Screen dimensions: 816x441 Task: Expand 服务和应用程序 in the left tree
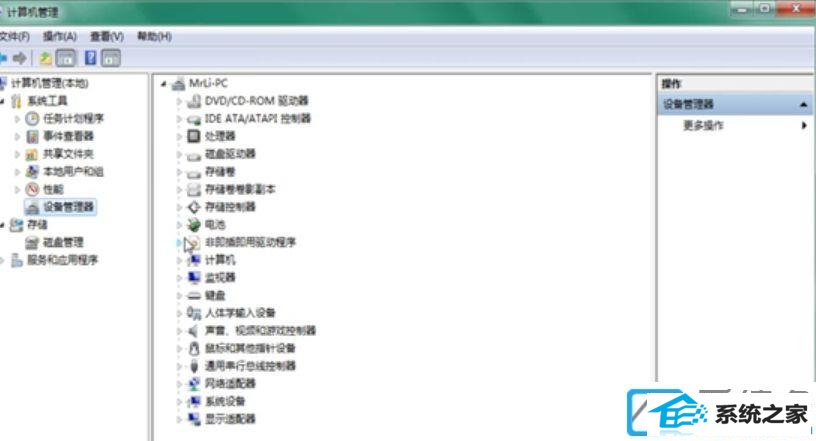pos(2,260)
